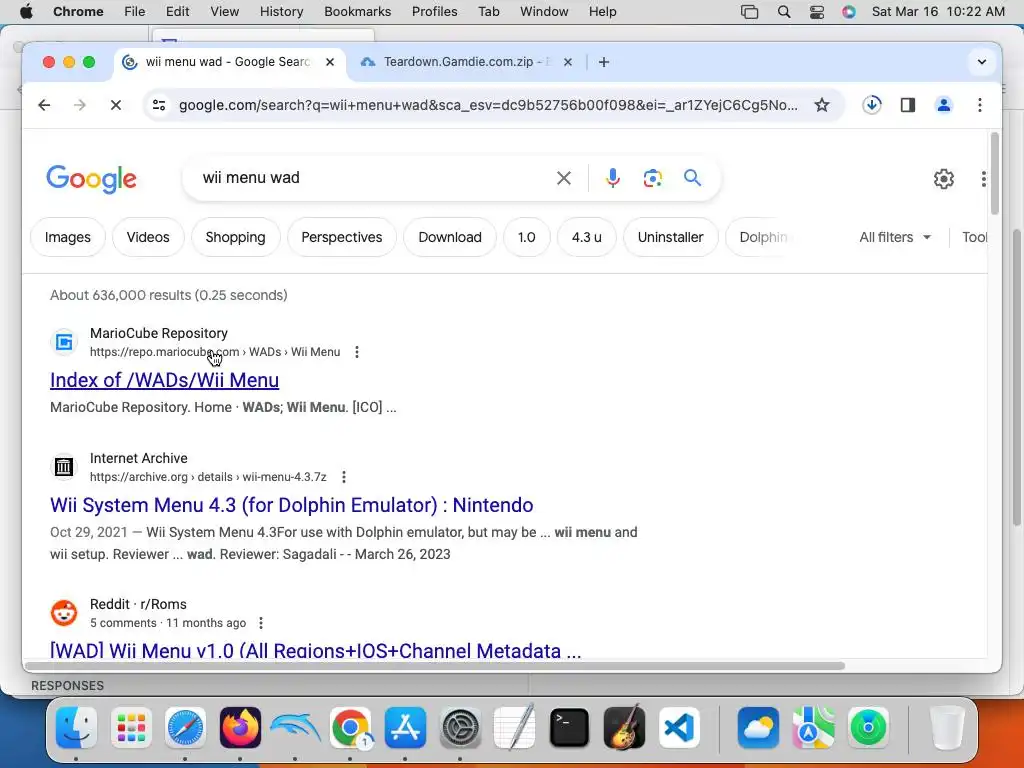This screenshot has height=768, width=1024.
Task: Open Chrome downloads icon
Action: coord(872,105)
